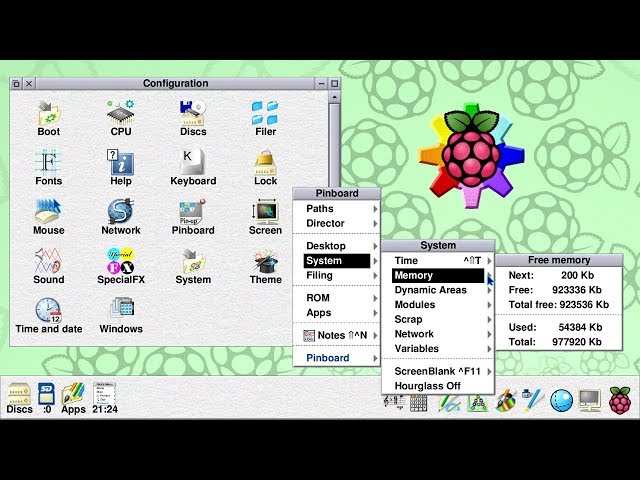Expand the Variables submenu arrow
Screen dimensions: 640x480
[x=489, y=349]
